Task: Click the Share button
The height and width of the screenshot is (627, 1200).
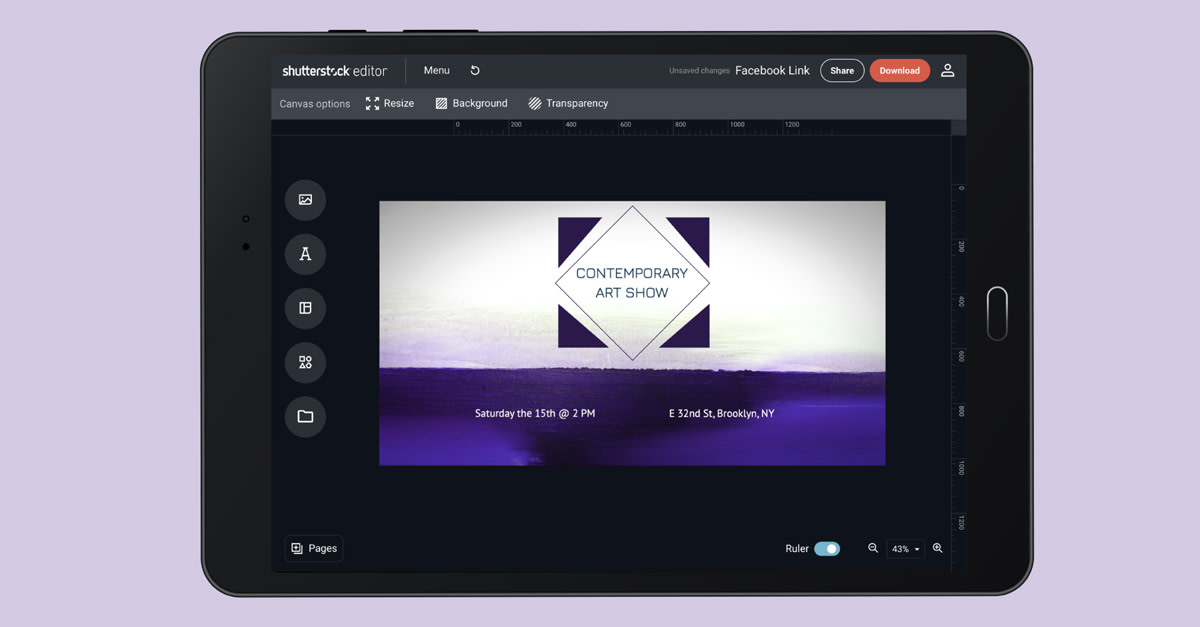Action: 841,70
